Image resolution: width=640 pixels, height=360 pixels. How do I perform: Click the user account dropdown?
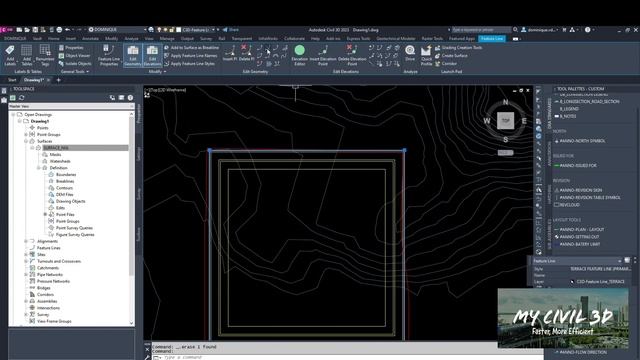(x=540, y=30)
